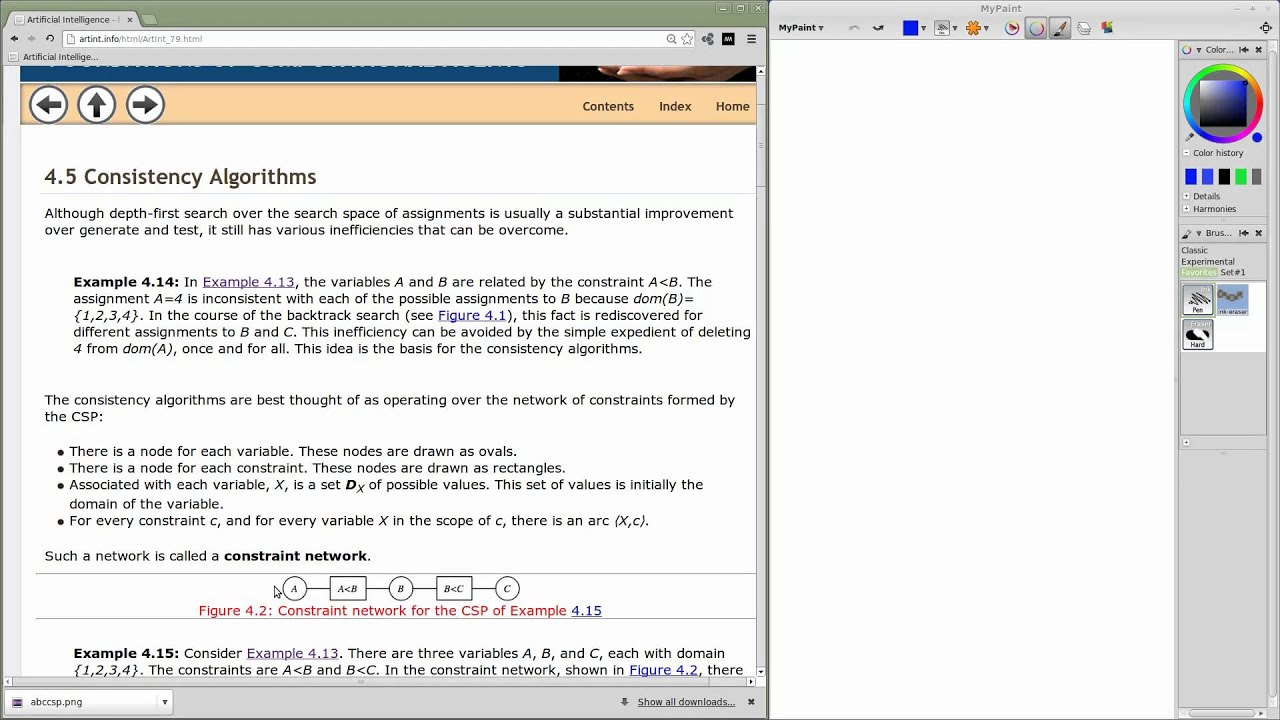This screenshot has height=720, width=1280.
Task: Open the layers panel icon in MyPaint
Action: pyautogui.click(x=1084, y=28)
